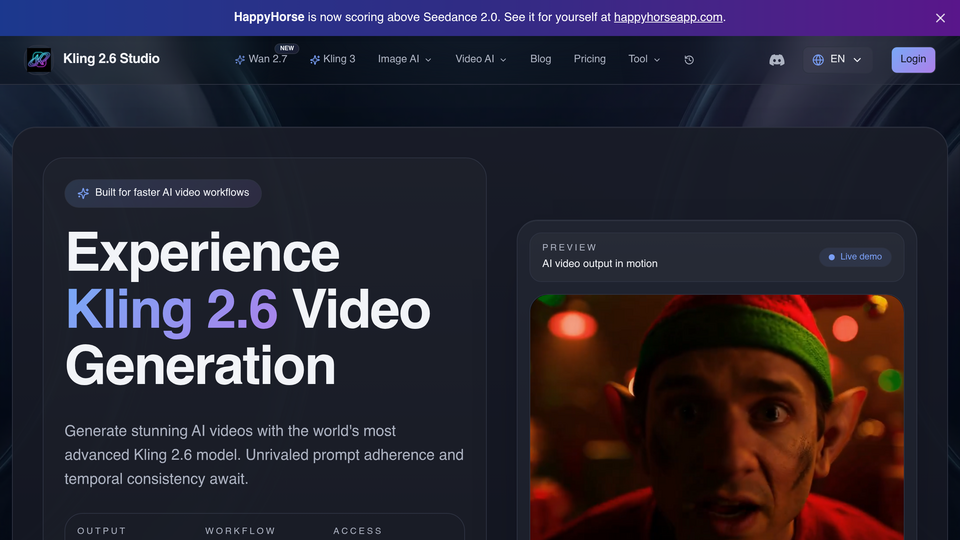Click 'AI video output in motion' text
Screen dimensions: 960x540
click(599, 264)
